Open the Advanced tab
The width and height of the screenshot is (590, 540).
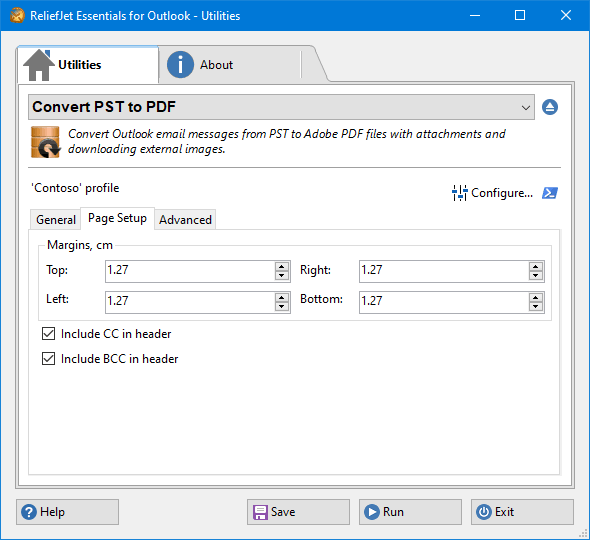185,220
